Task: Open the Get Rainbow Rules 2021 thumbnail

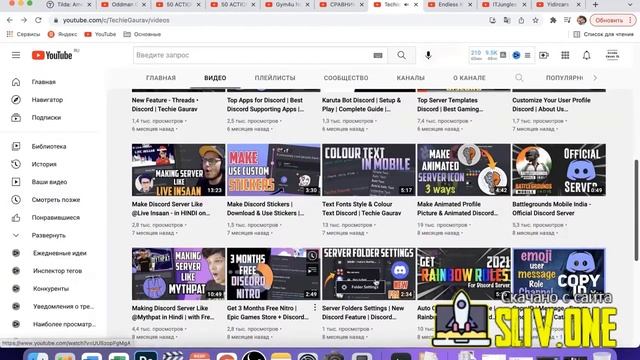Action: tap(464, 274)
